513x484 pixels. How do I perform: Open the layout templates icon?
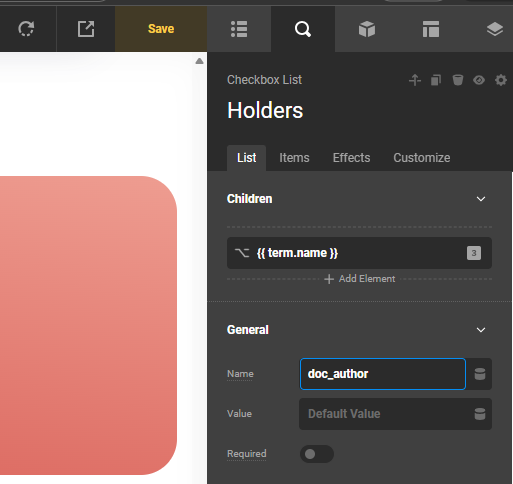coord(431,29)
